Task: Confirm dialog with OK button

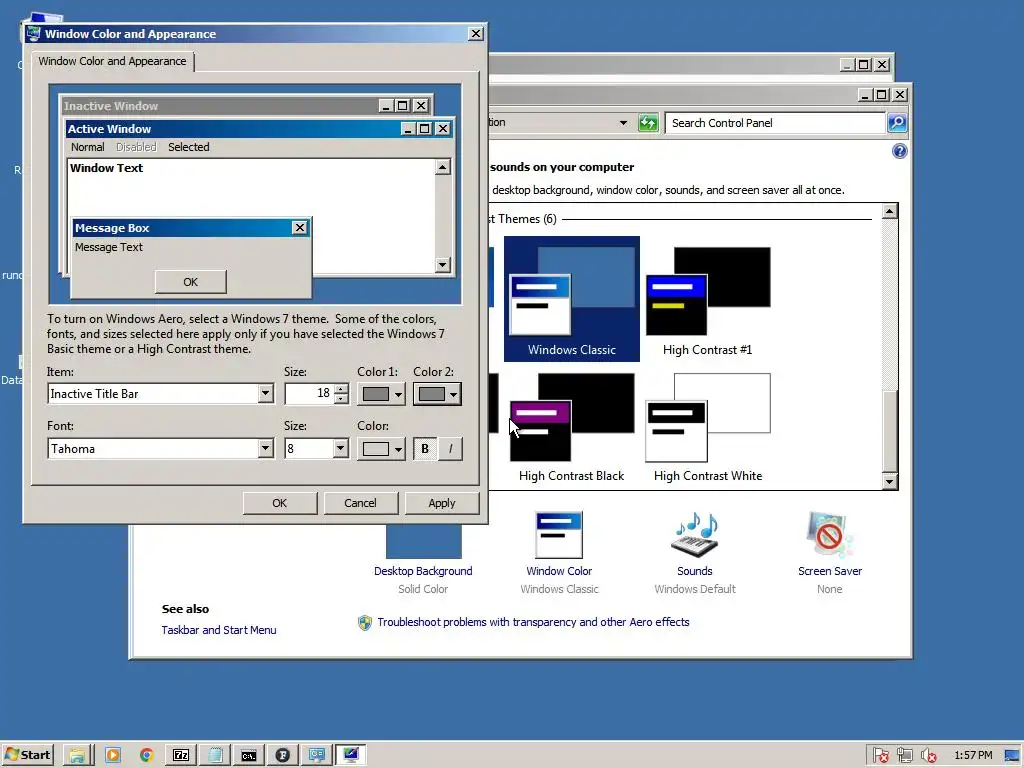Action: pos(280,504)
